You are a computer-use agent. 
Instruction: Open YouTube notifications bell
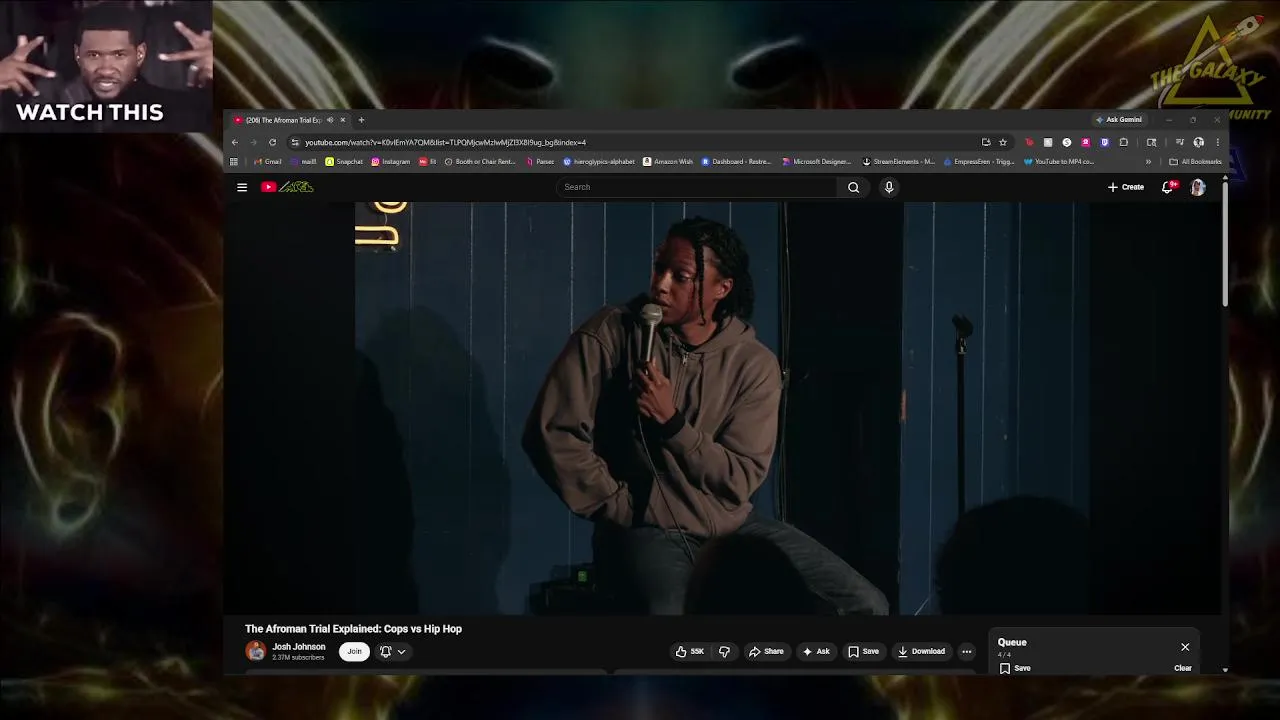point(1167,187)
